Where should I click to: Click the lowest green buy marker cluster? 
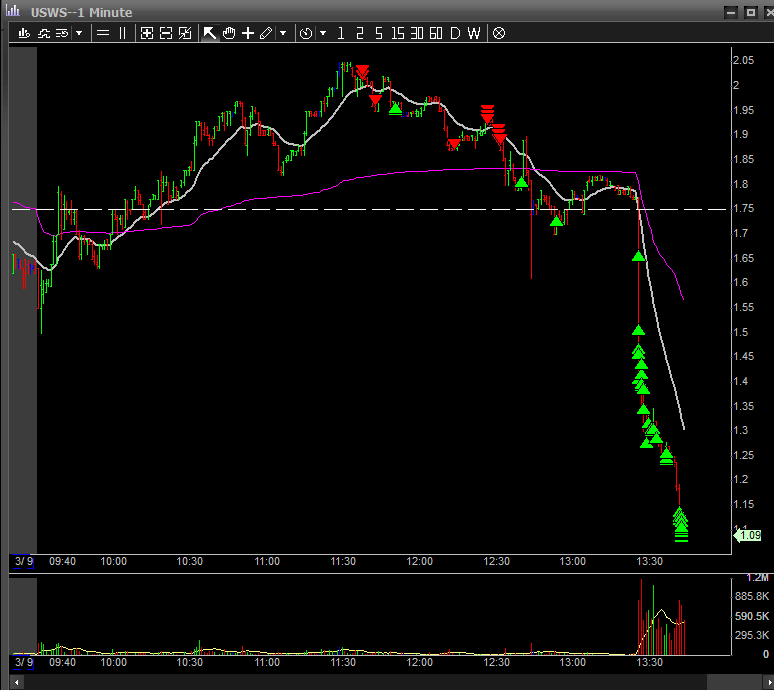[681, 525]
